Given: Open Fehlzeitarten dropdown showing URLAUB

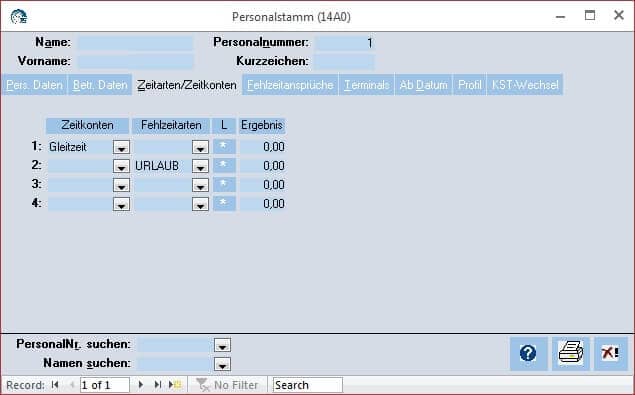Looking at the screenshot, I should coord(200,166).
